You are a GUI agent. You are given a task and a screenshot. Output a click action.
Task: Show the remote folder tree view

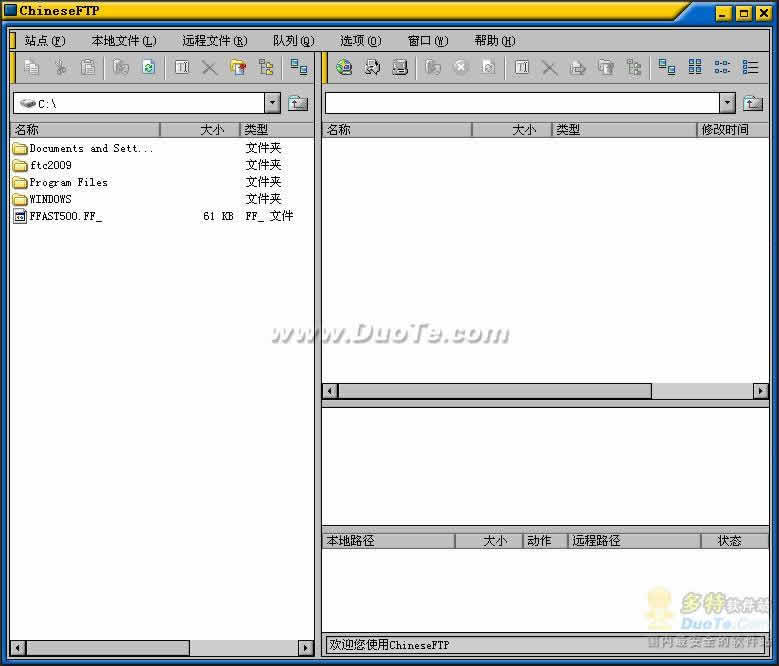click(x=634, y=67)
